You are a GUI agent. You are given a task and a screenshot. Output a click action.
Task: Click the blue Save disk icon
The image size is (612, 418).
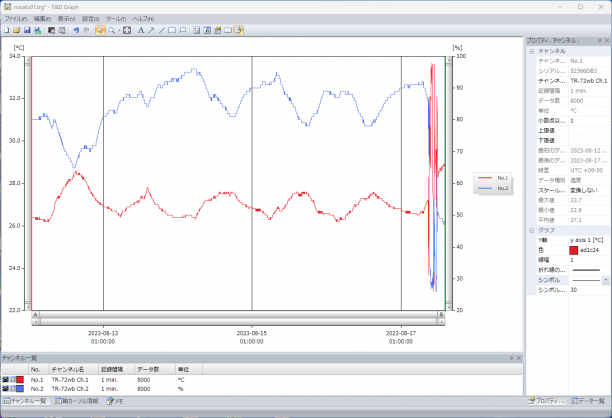[x=27, y=30]
